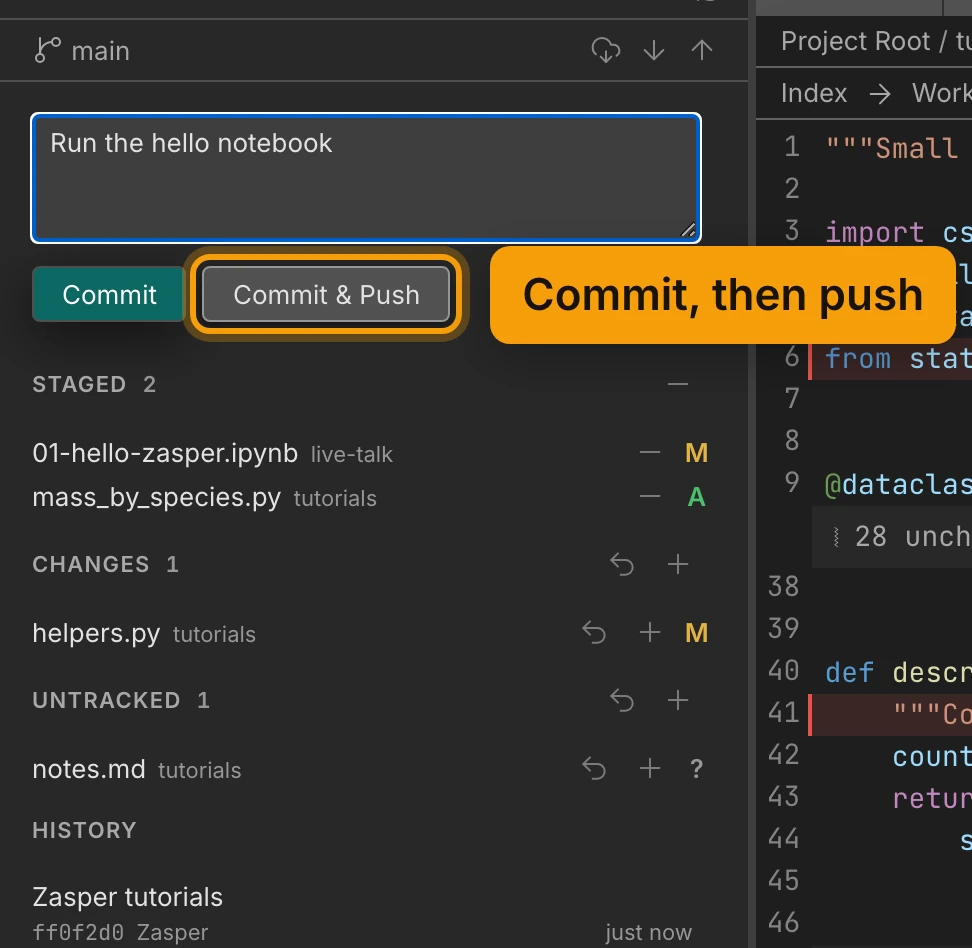Click the @dataclass line in the diff
Screen dimensions: 972x948
[x=898, y=484]
